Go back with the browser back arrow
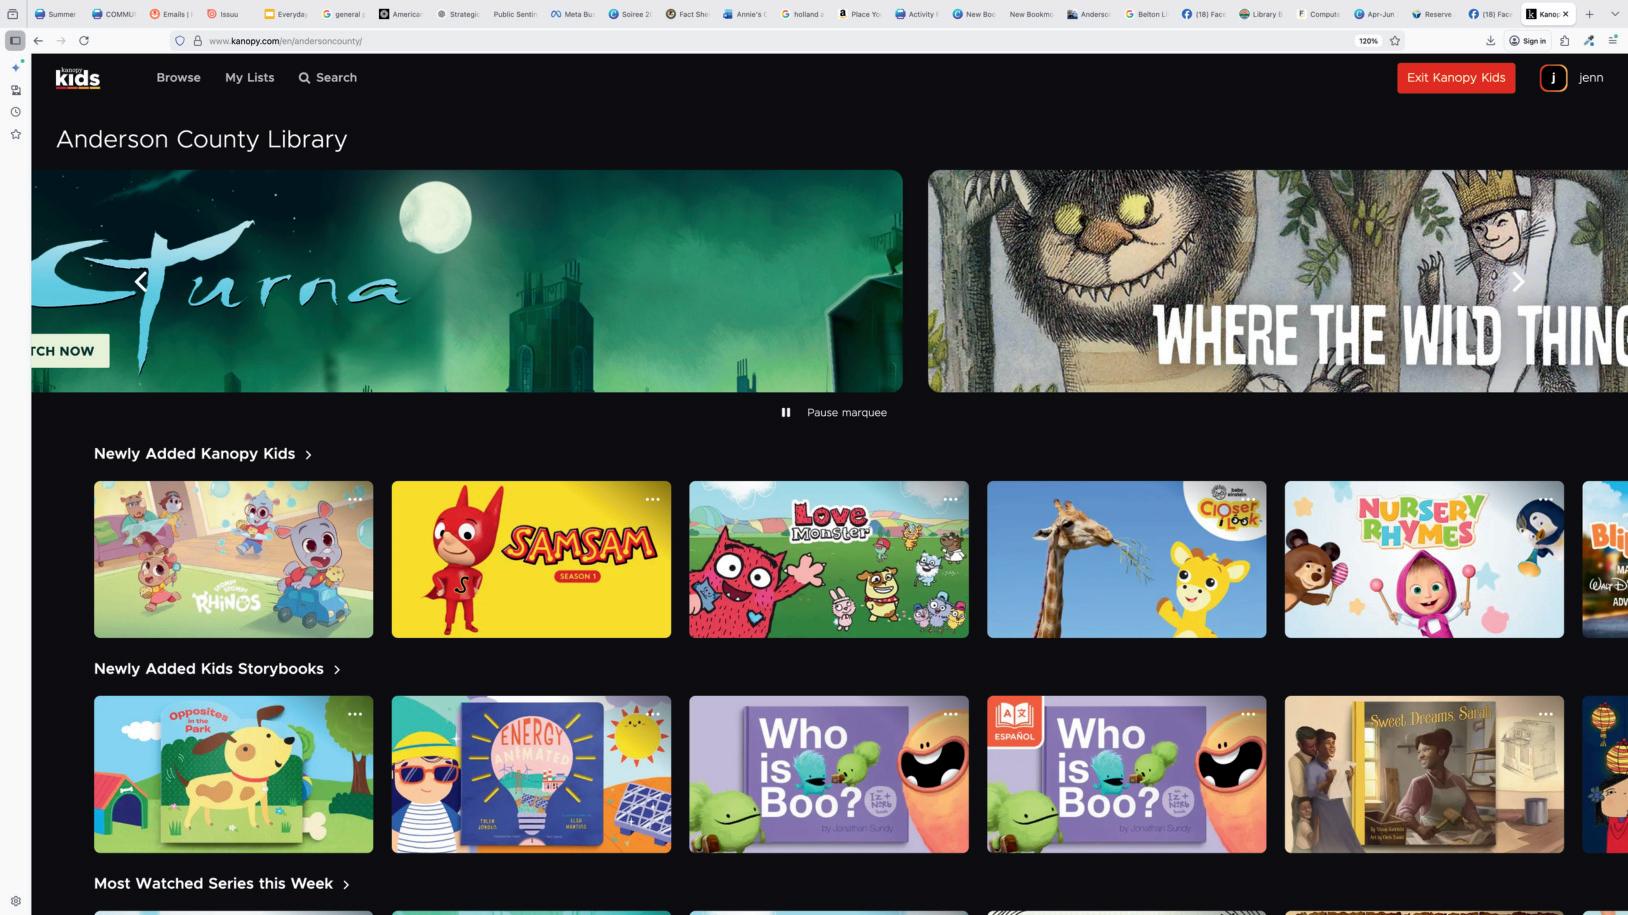 (x=38, y=41)
